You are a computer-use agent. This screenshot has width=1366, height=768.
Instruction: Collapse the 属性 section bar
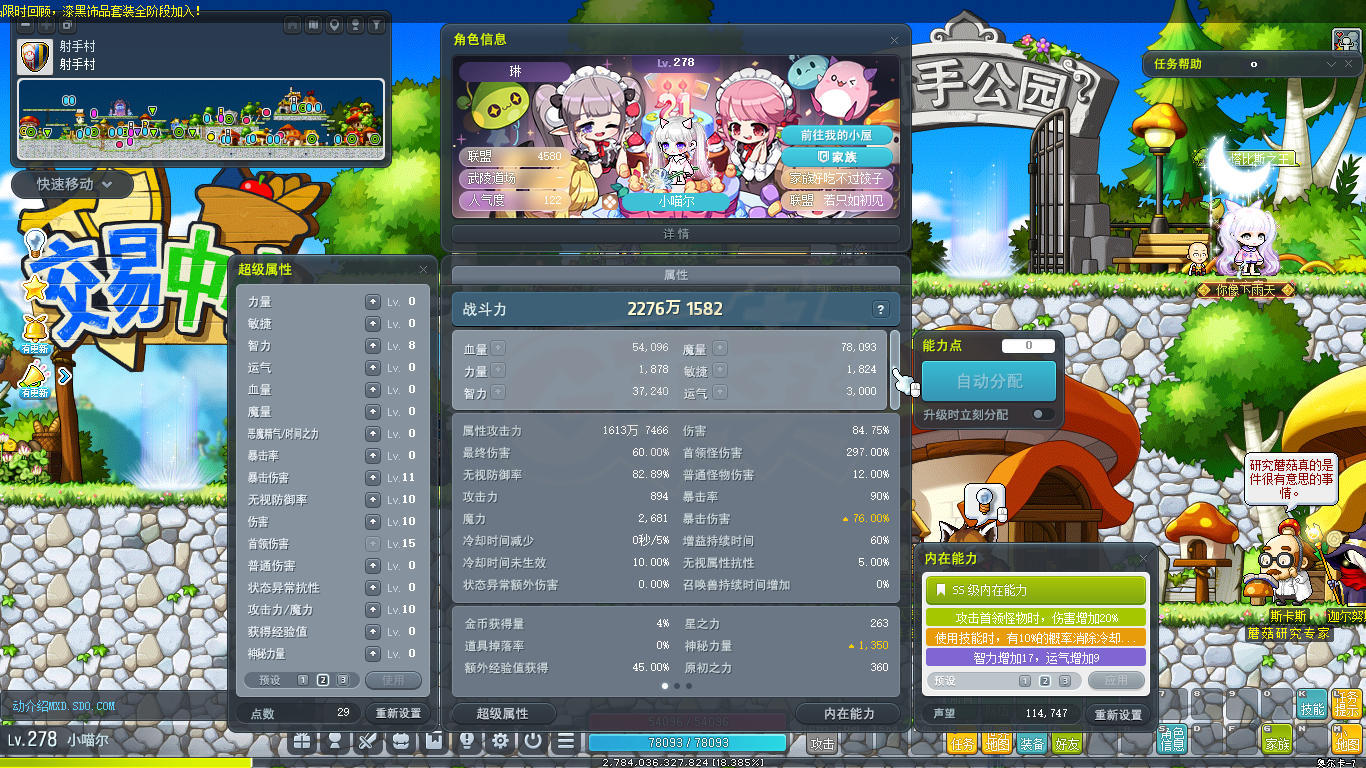pyautogui.click(x=676, y=275)
